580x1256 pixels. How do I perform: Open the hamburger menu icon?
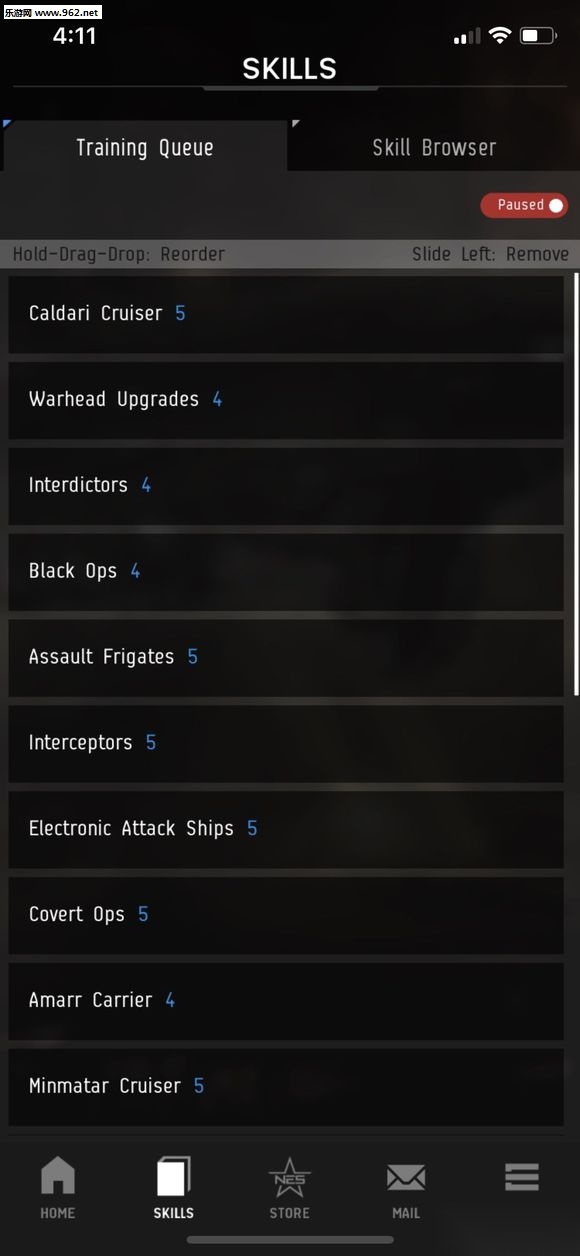pyautogui.click(x=522, y=1177)
